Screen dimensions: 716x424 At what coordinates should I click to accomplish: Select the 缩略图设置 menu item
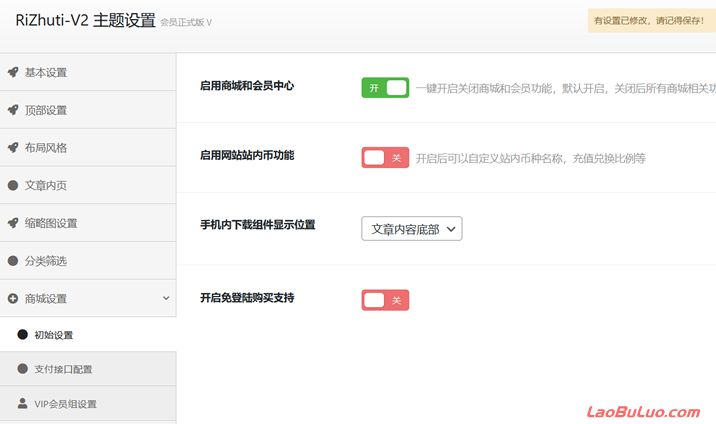(x=88, y=223)
